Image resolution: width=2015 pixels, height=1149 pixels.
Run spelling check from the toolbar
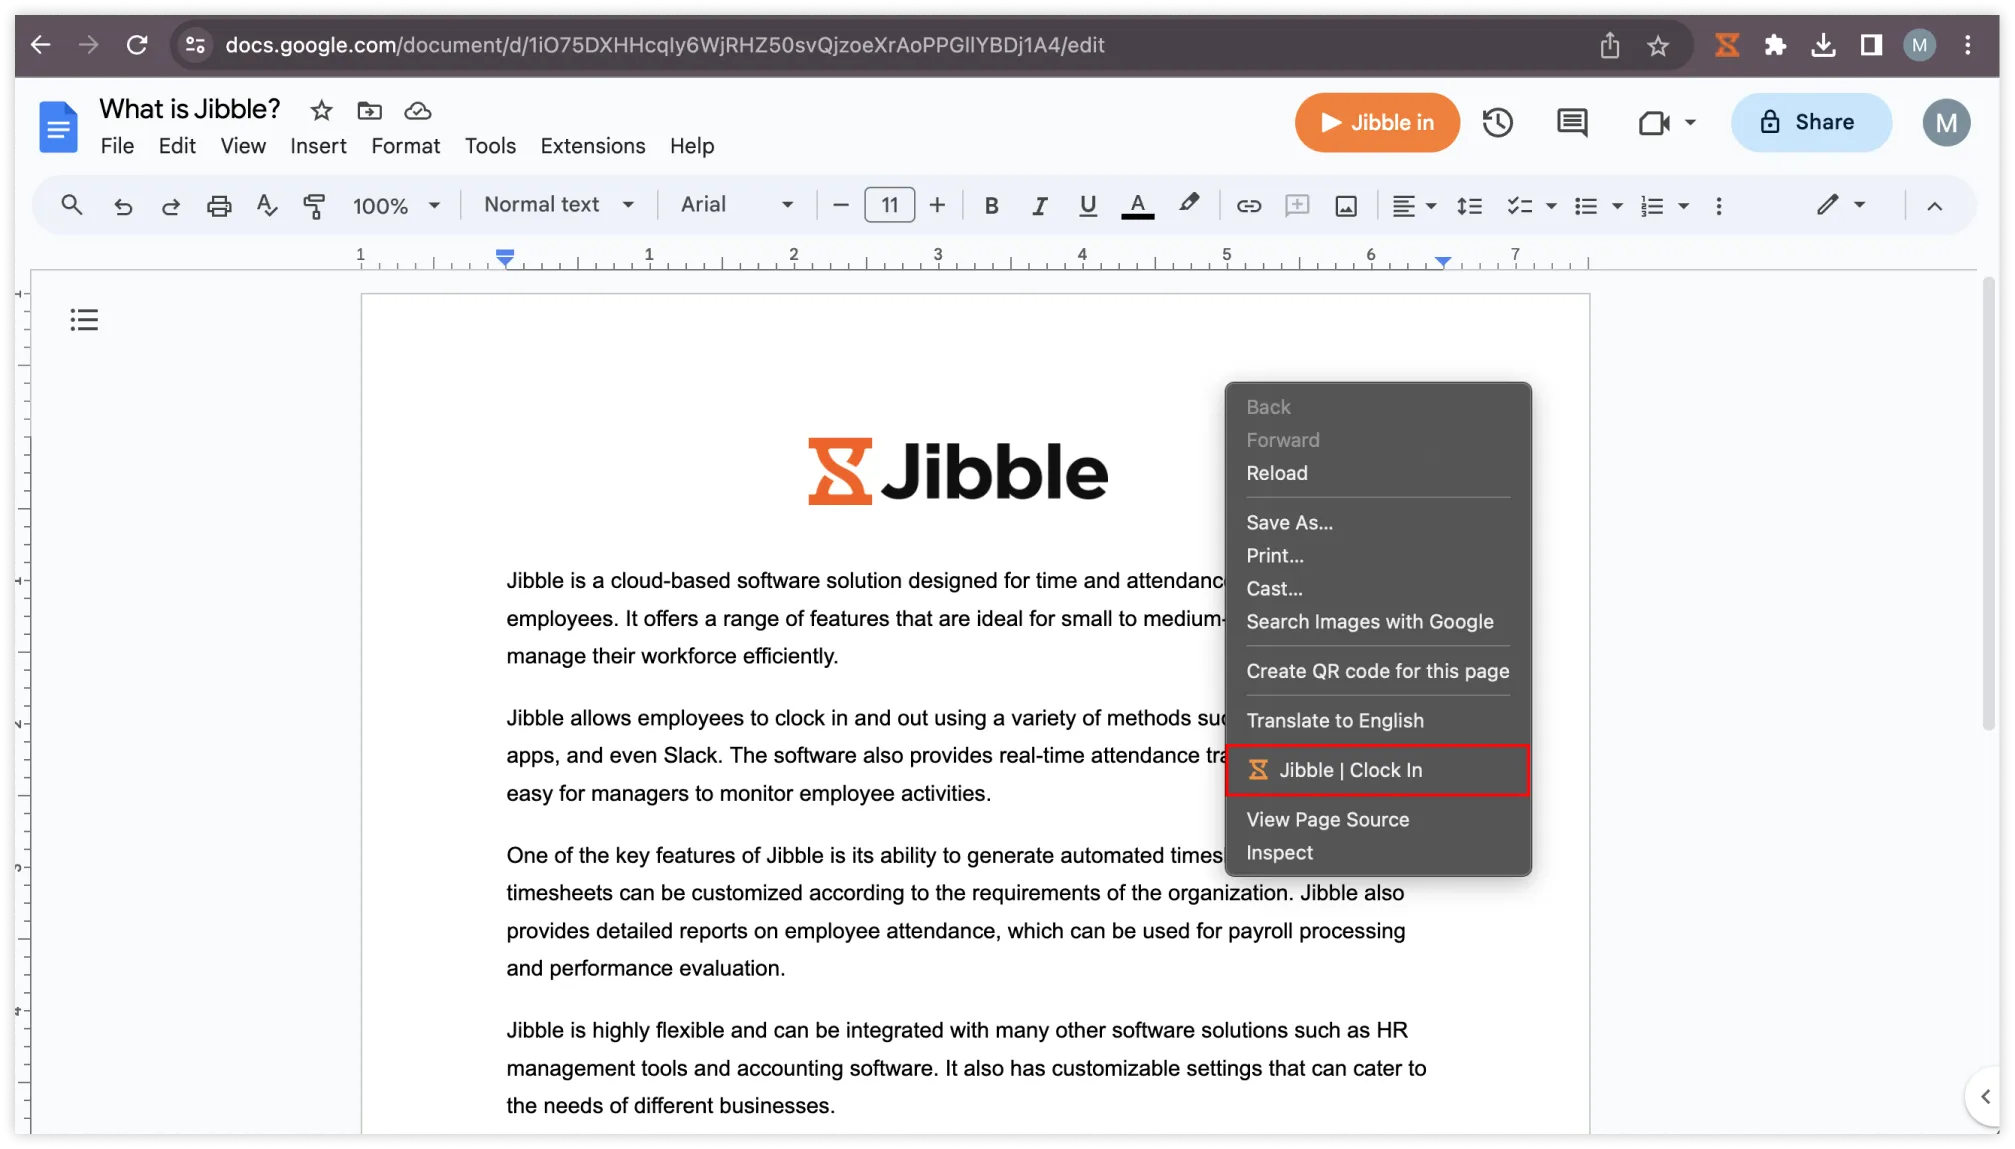point(267,205)
